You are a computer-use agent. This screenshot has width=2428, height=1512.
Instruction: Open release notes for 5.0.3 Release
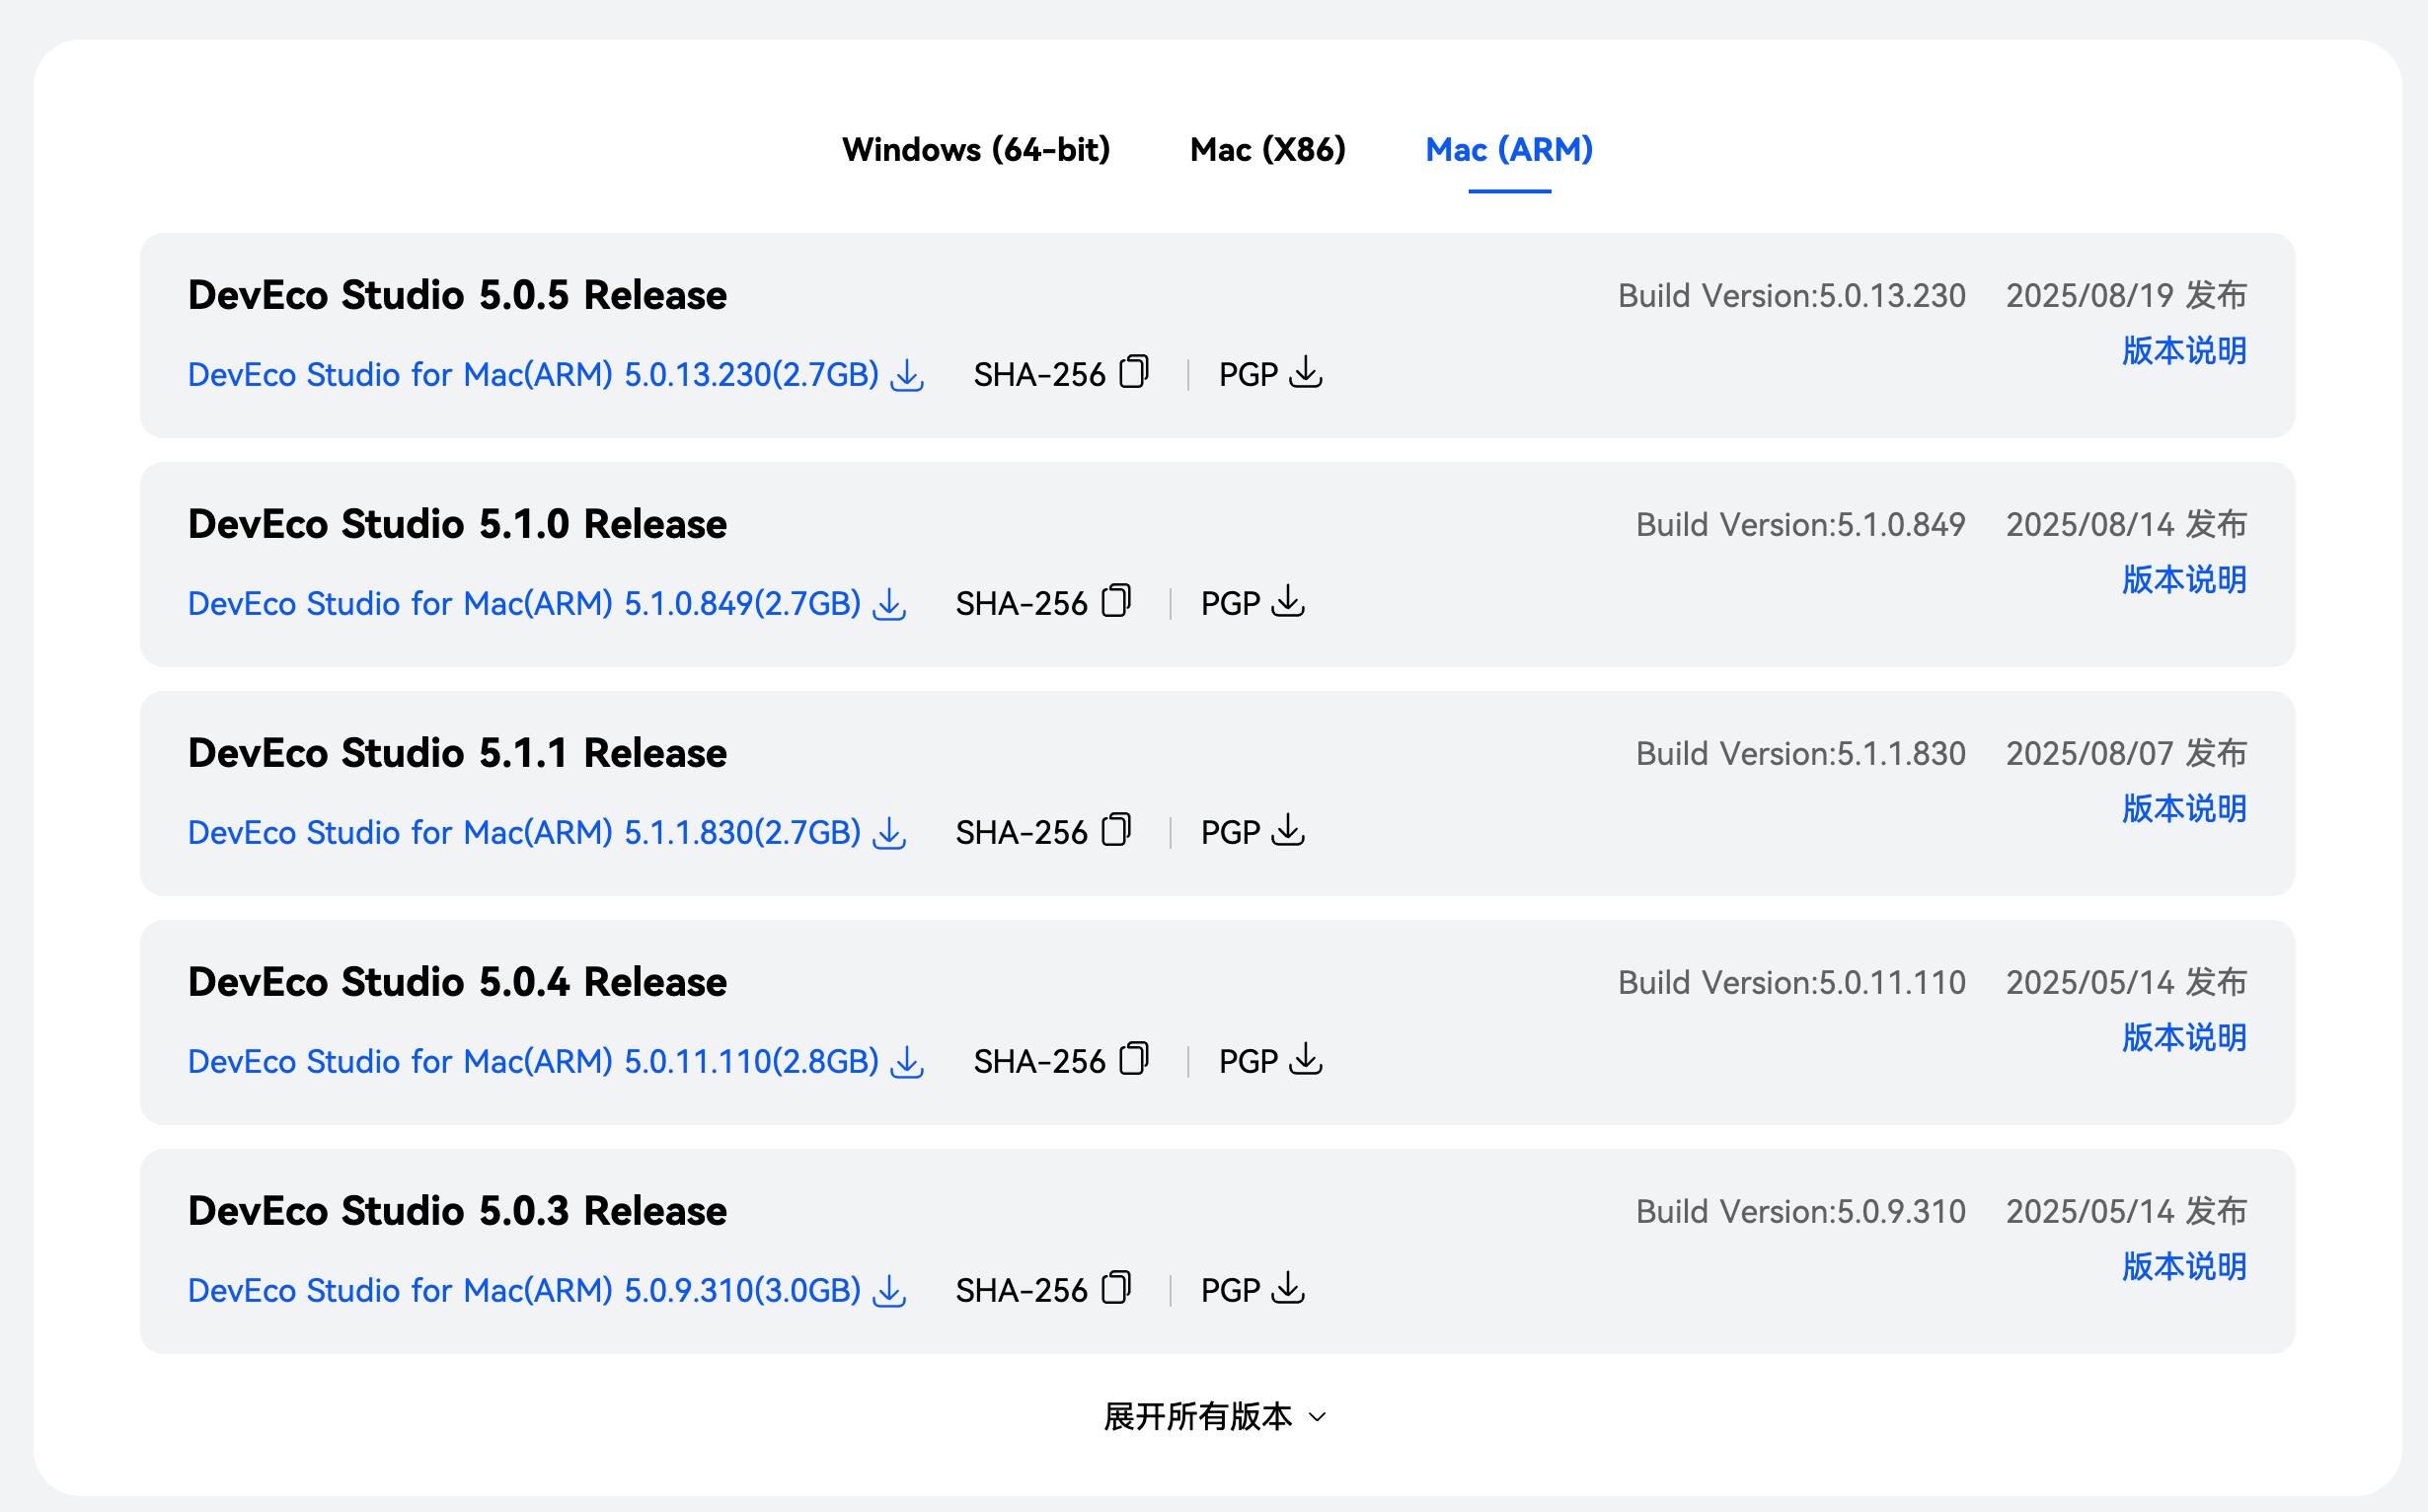tap(2183, 1267)
